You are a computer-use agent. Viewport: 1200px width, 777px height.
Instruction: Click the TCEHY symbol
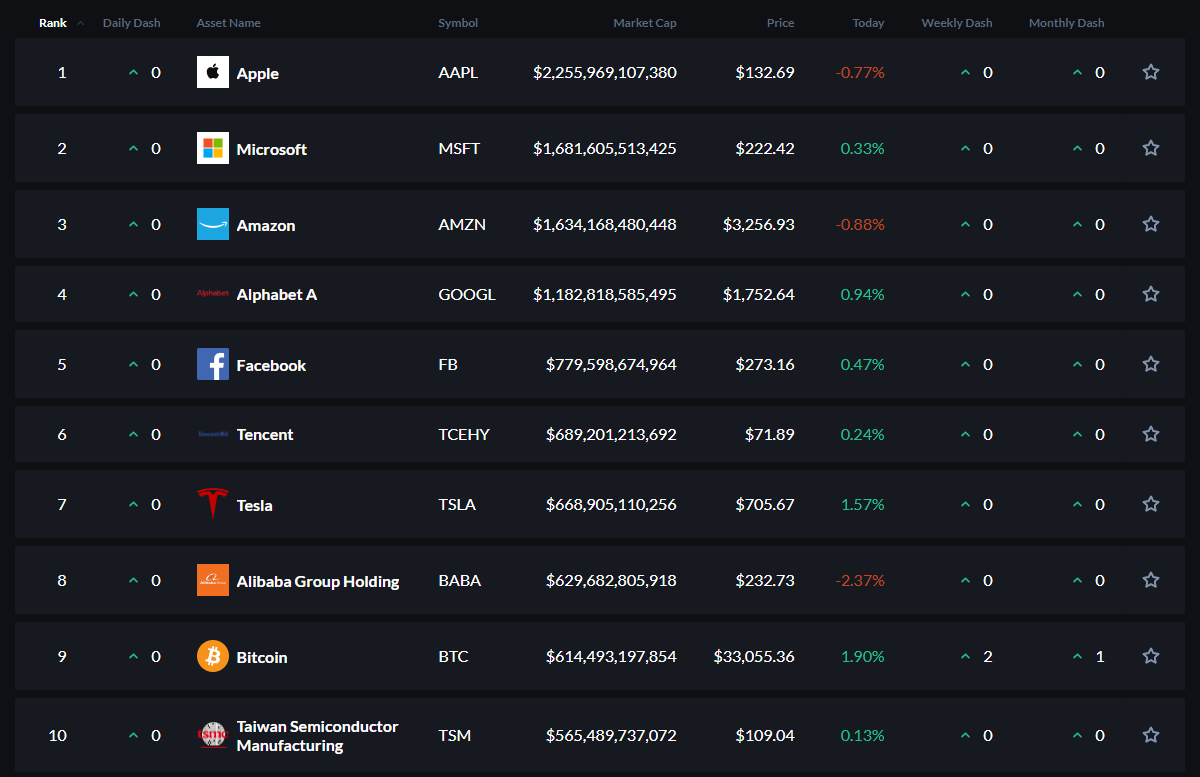coord(464,435)
